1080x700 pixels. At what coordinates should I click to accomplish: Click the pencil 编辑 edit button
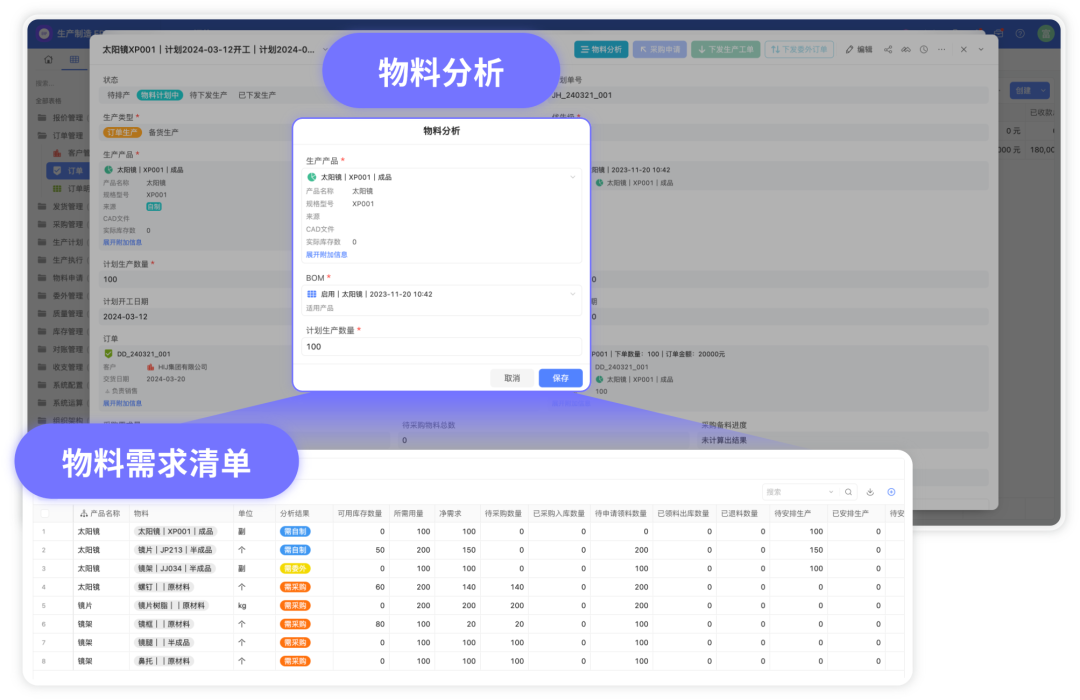(859, 49)
